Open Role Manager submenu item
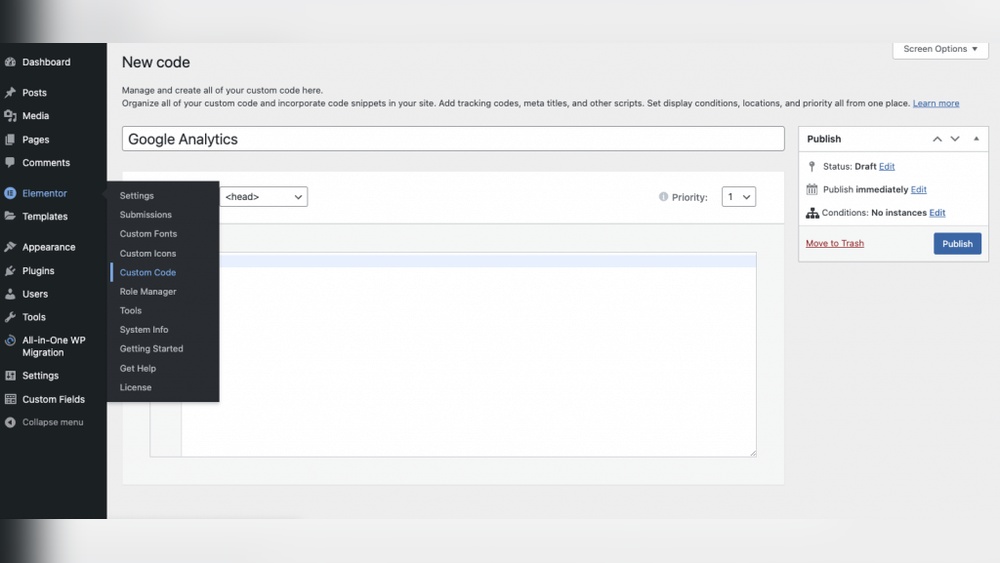 tap(148, 291)
